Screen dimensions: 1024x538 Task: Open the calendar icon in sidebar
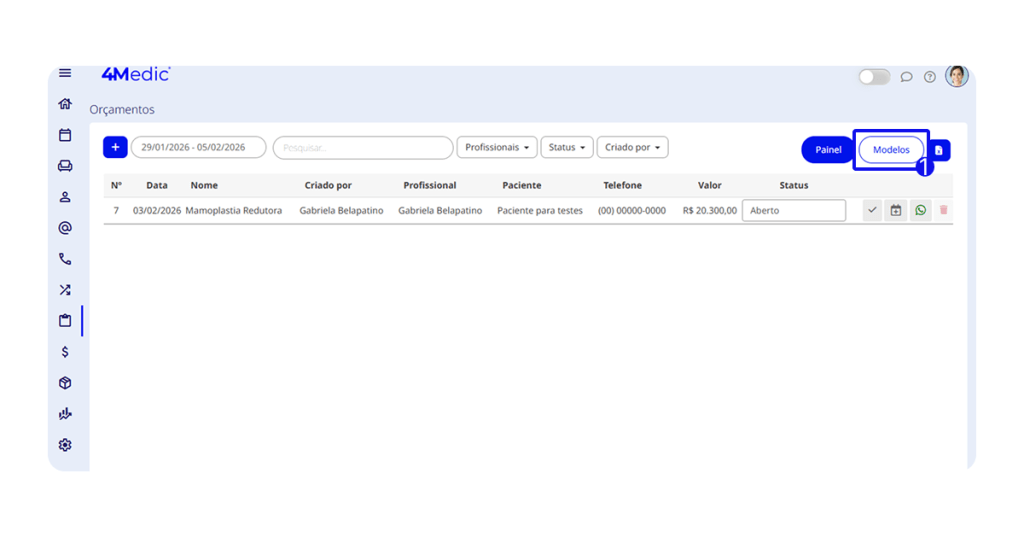pyautogui.click(x=65, y=135)
